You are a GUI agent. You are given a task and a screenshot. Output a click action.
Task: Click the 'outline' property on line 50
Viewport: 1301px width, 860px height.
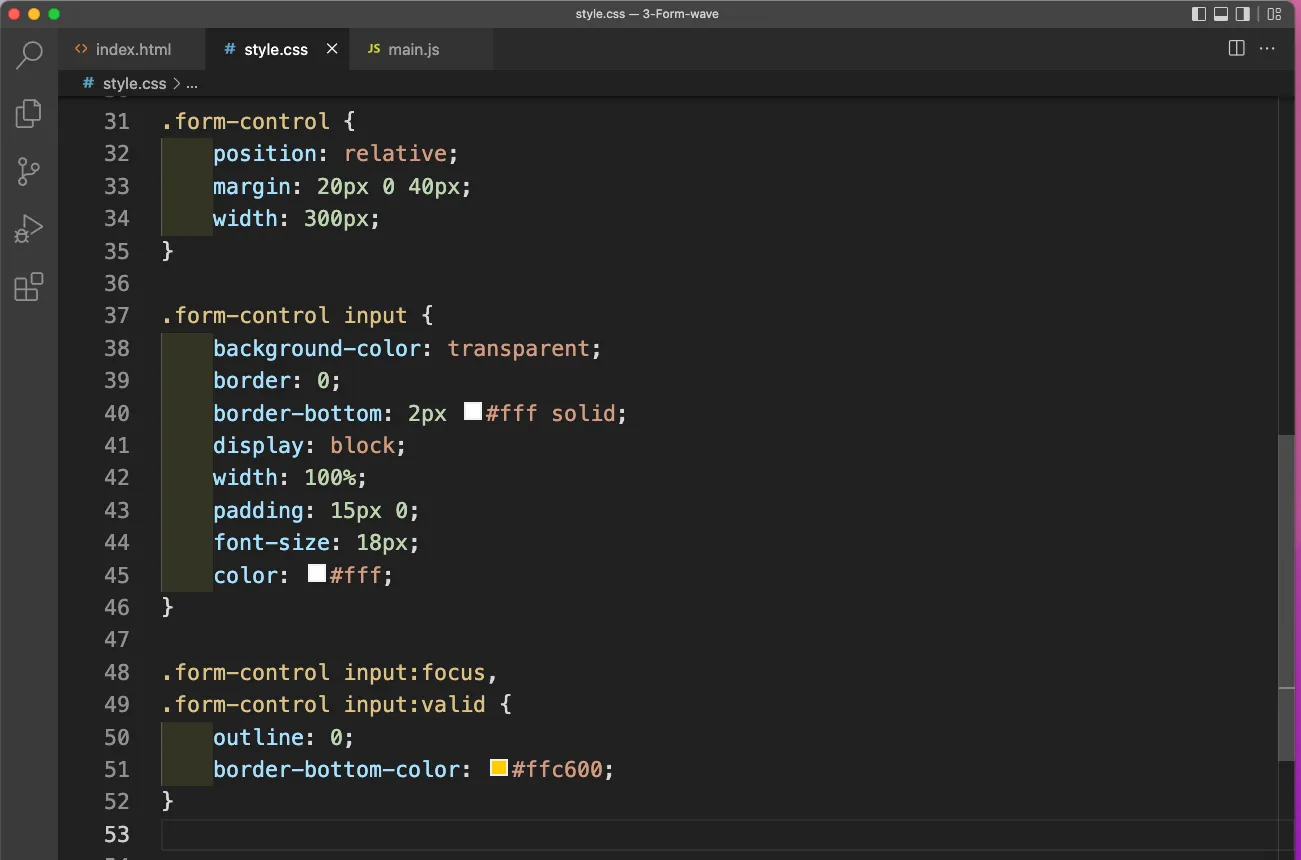pyautogui.click(x=258, y=738)
